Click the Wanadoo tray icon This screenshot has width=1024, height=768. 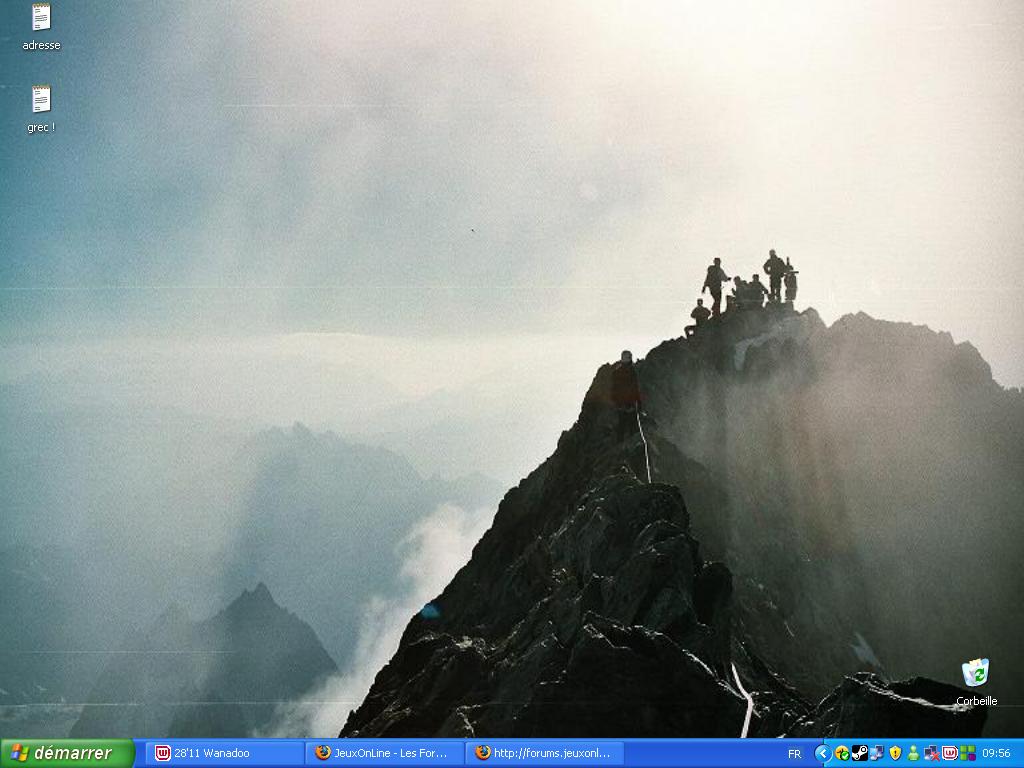click(950, 754)
